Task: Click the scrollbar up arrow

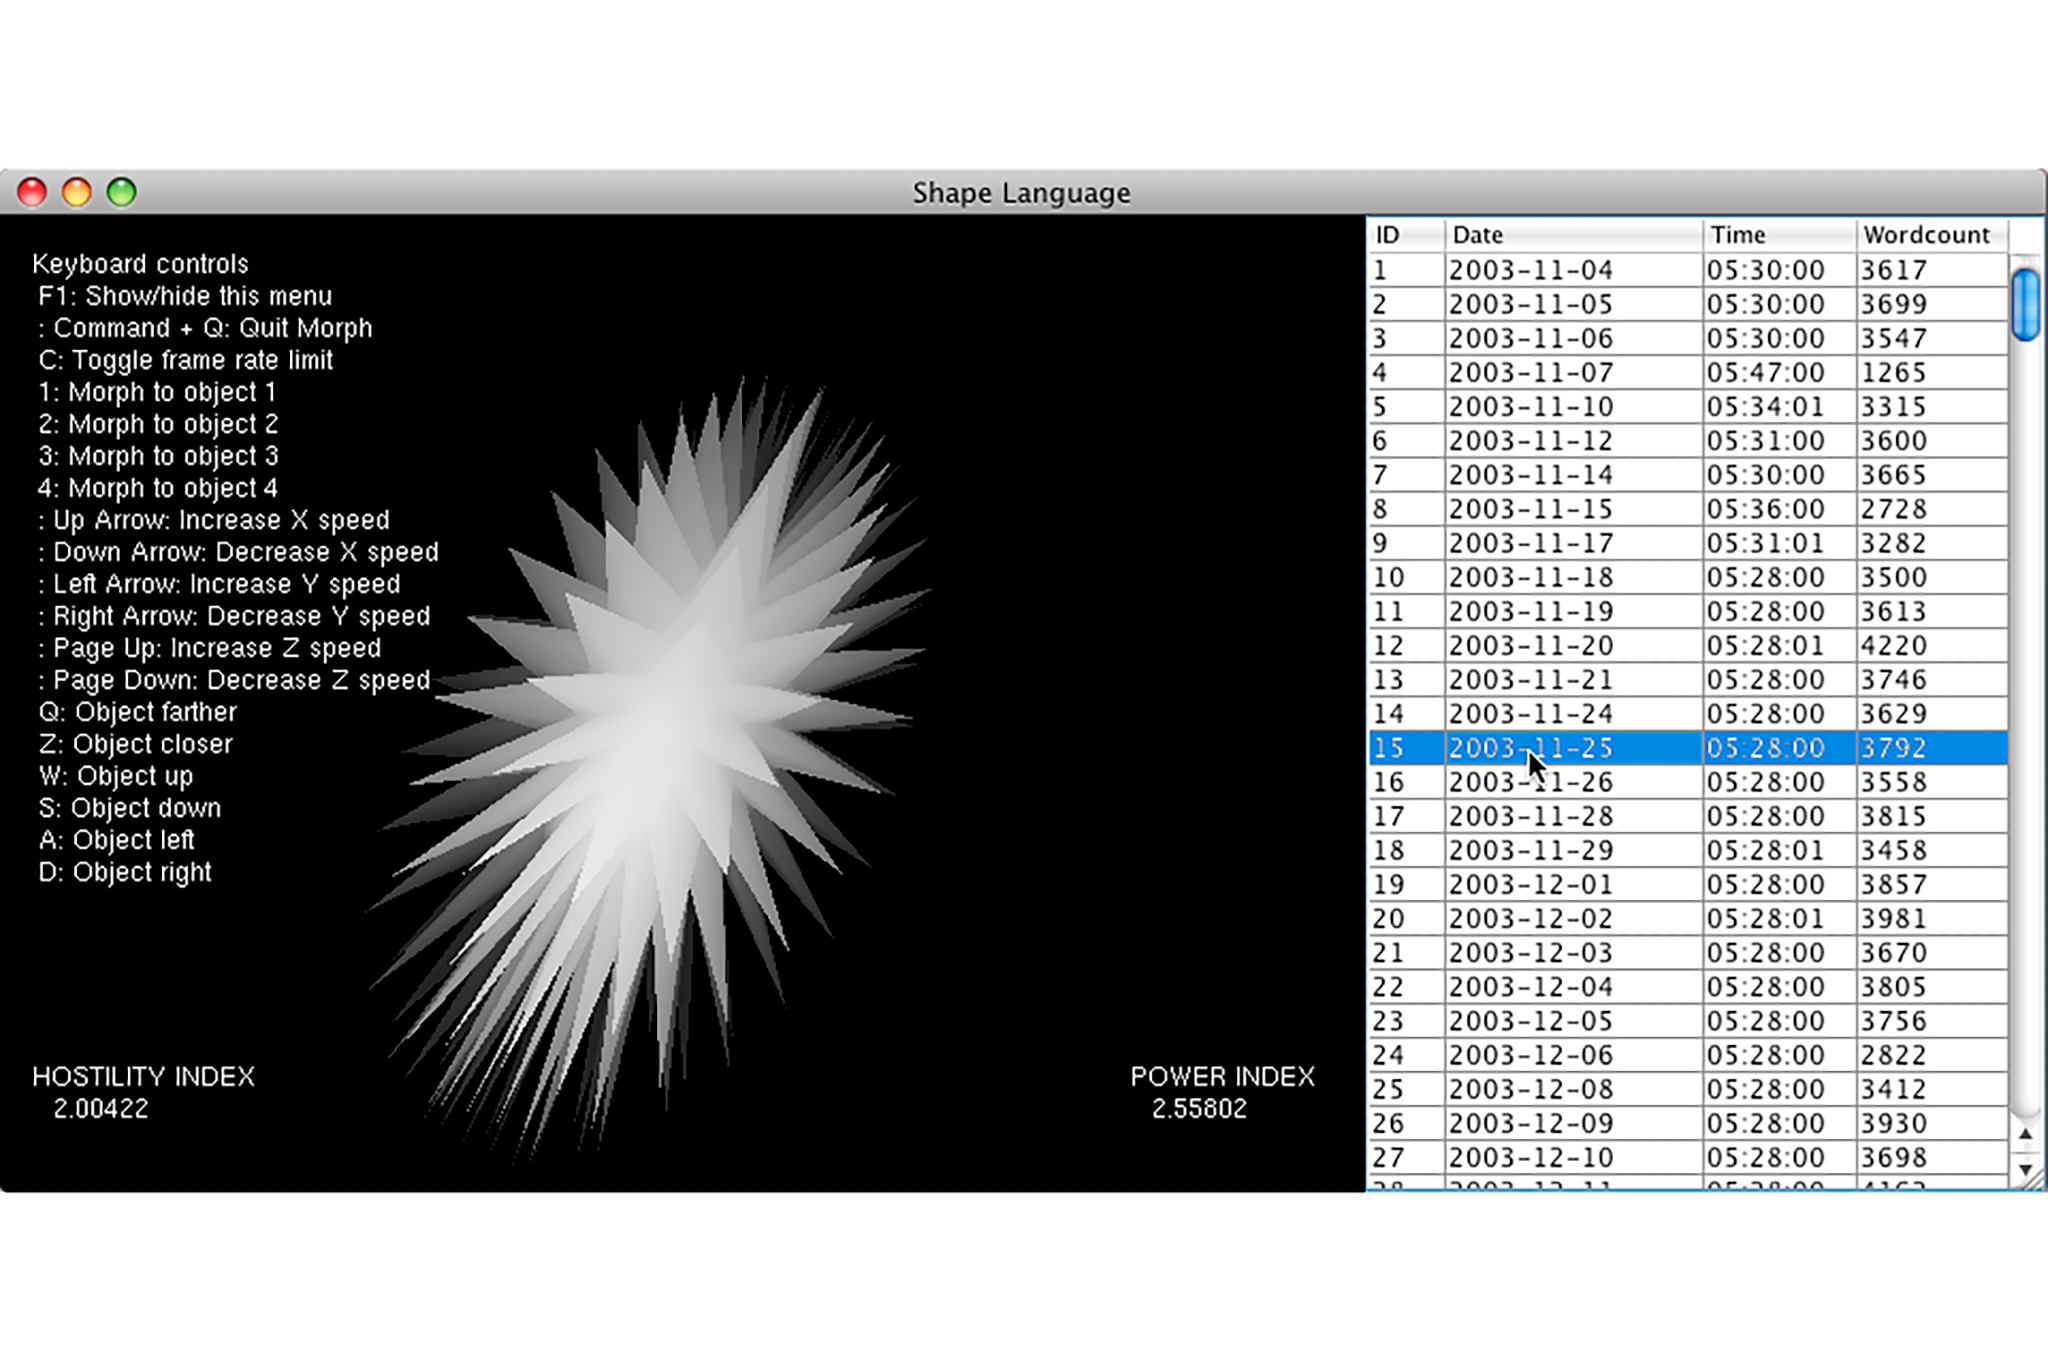Action: tap(2025, 1134)
